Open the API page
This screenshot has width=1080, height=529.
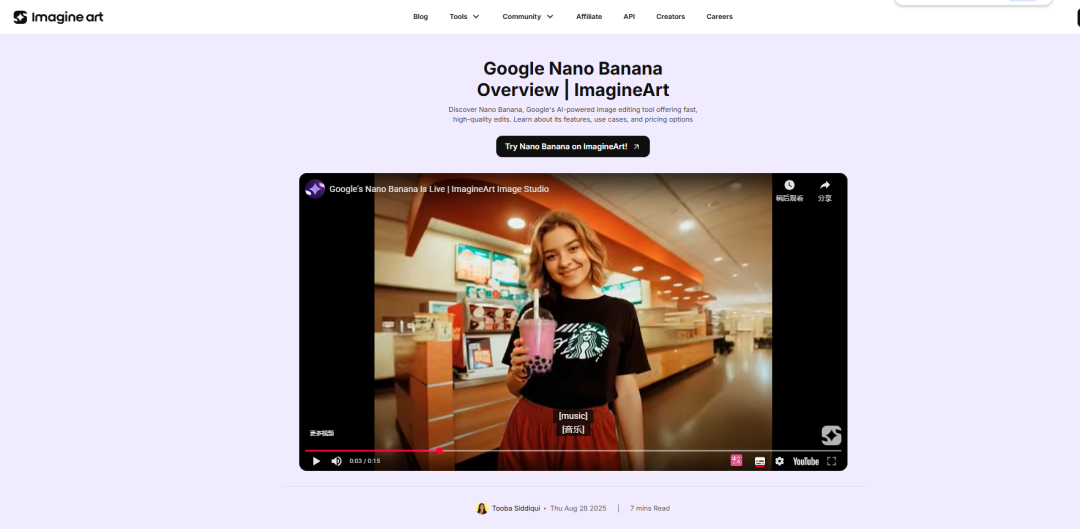pyautogui.click(x=629, y=17)
